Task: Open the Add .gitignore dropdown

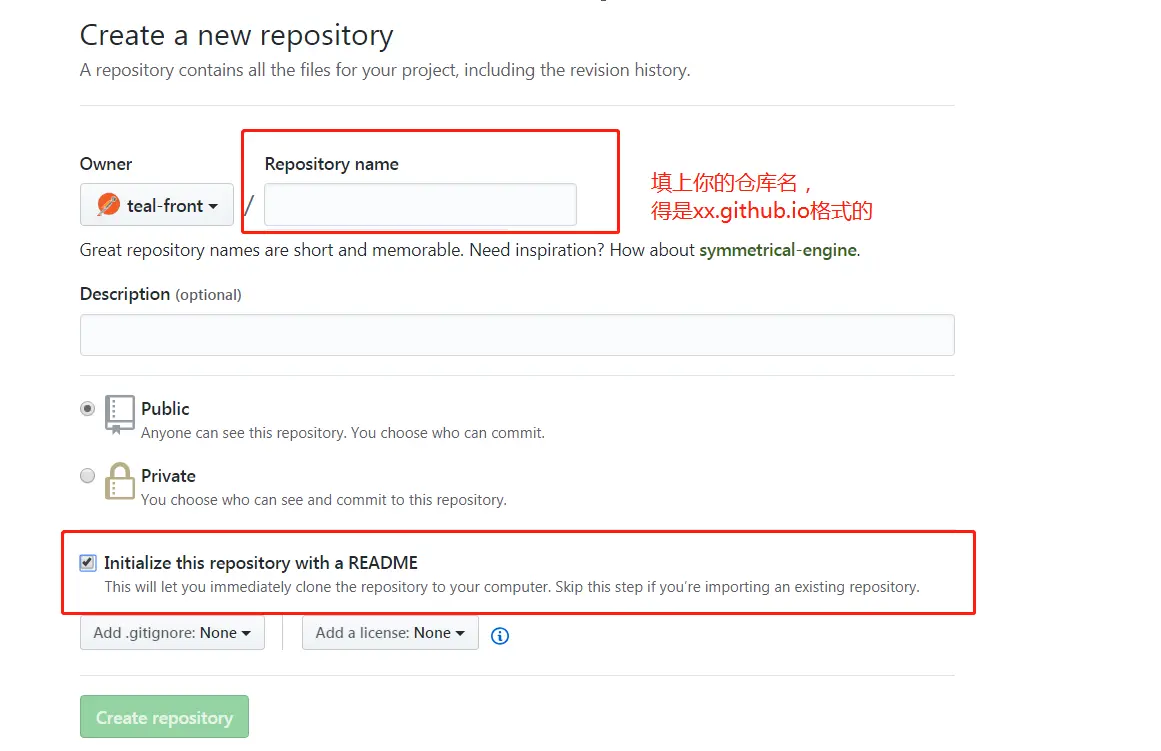Action: [172, 633]
